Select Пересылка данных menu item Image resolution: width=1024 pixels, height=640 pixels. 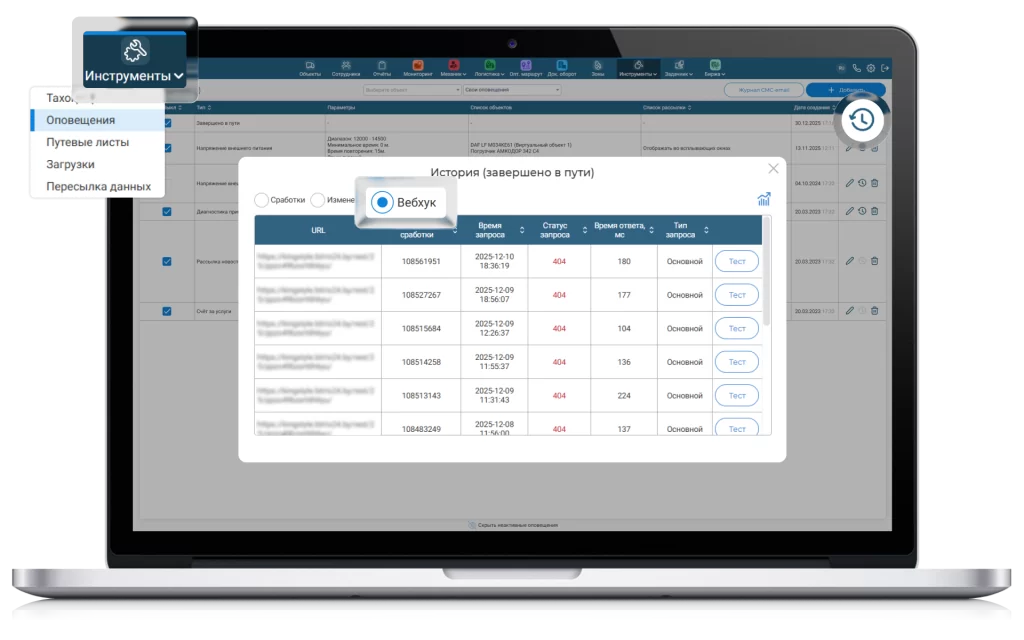(98, 186)
